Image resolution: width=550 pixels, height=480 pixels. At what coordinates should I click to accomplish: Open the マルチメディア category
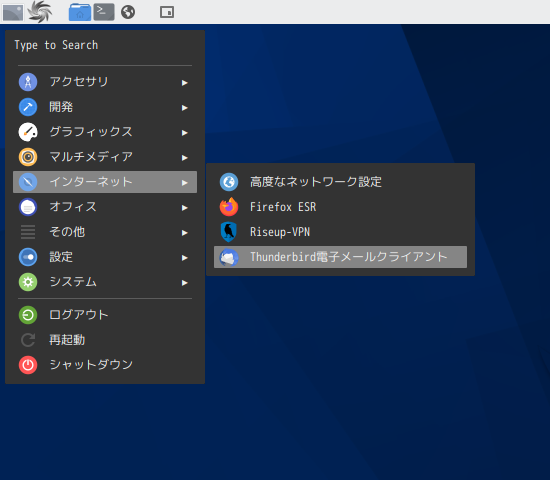point(105,157)
